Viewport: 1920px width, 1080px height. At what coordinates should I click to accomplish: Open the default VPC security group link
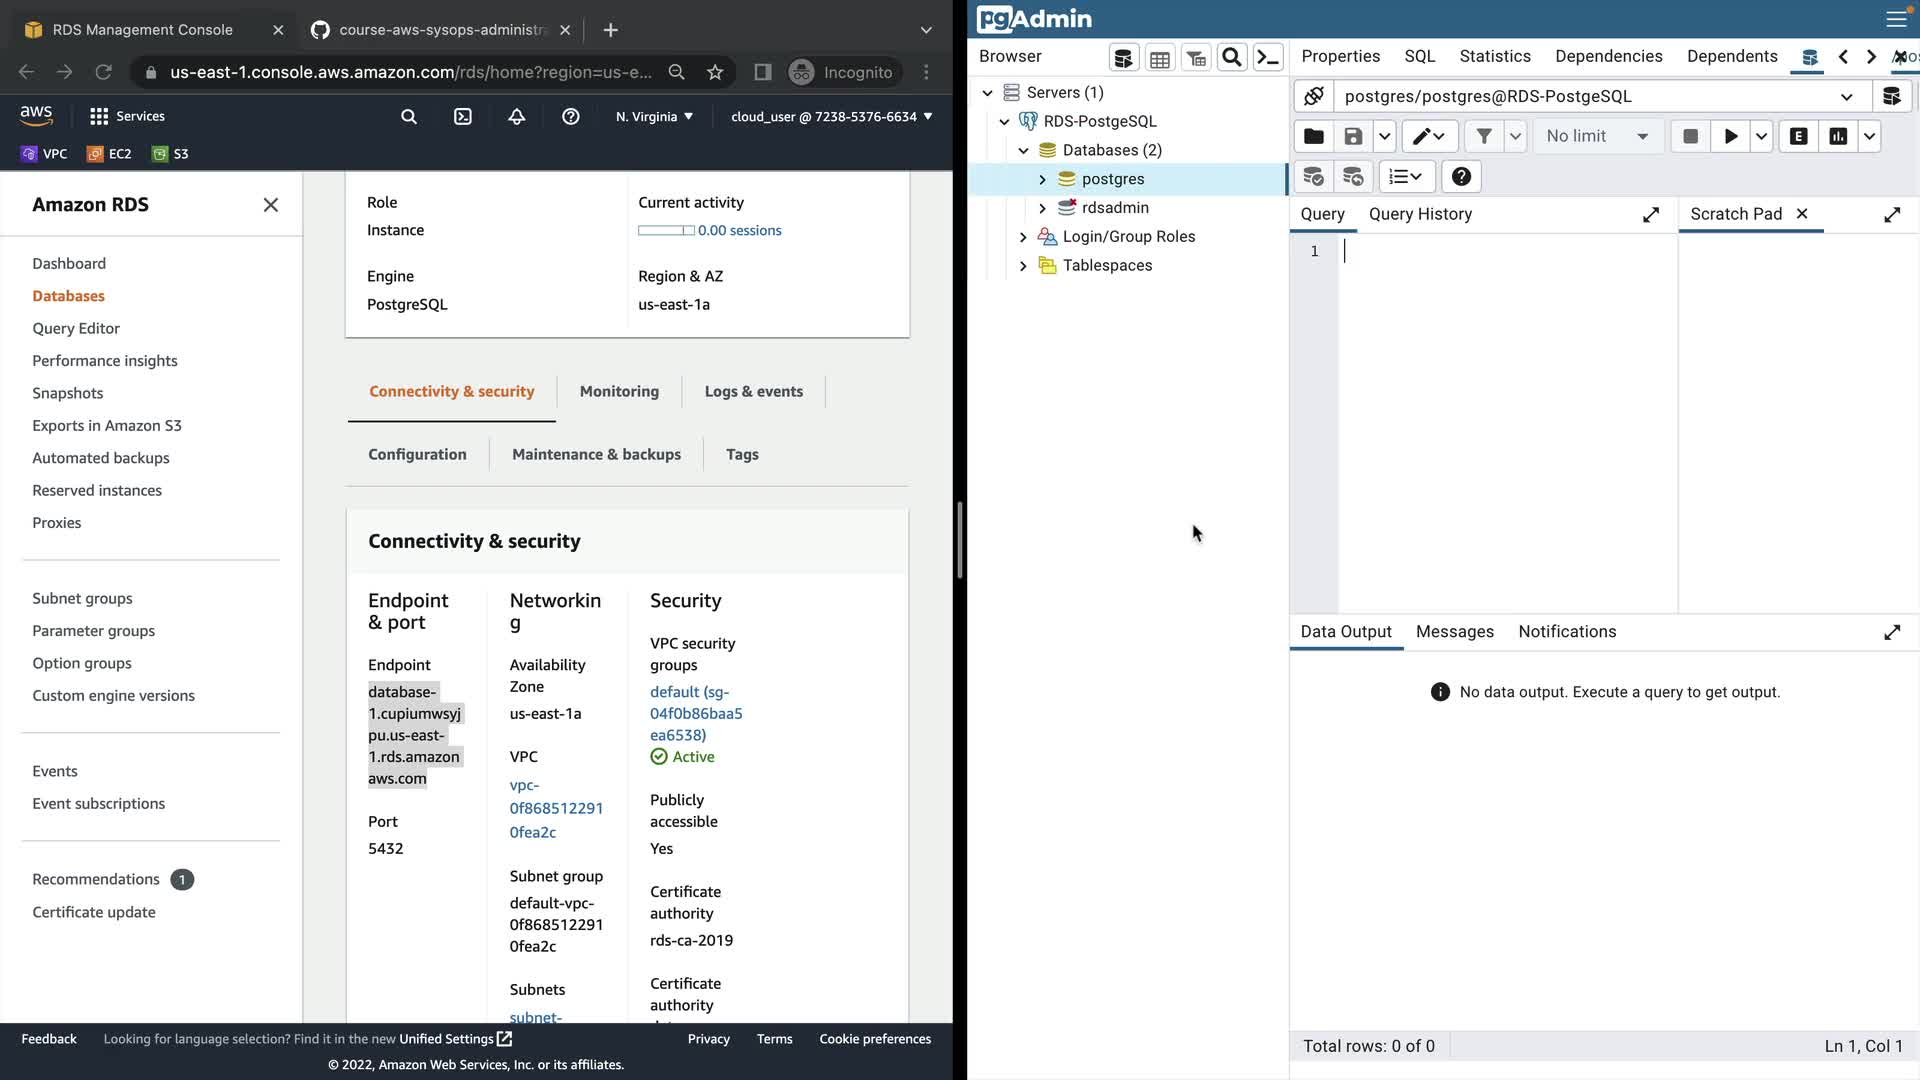[696, 713]
